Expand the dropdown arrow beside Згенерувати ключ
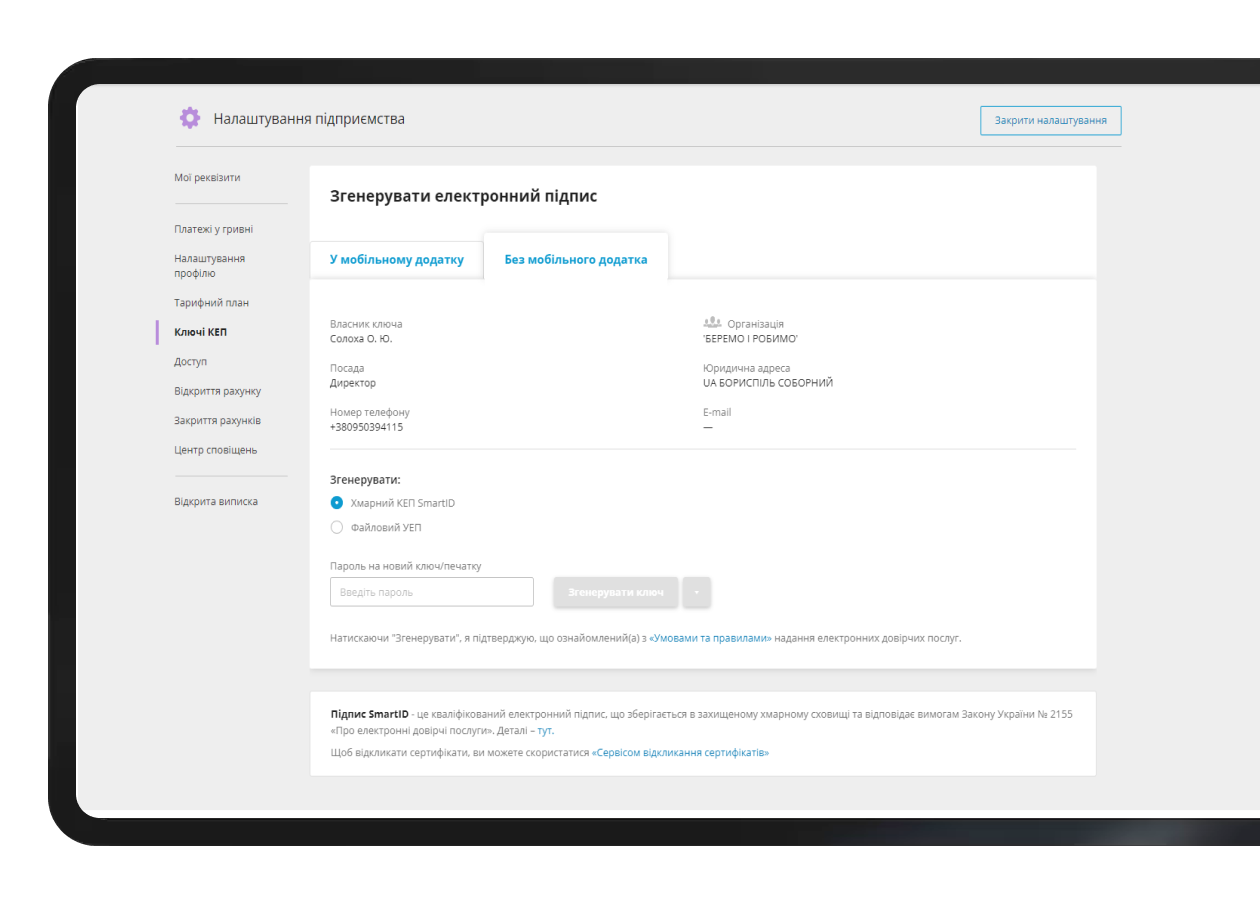 click(x=697, y=592)
